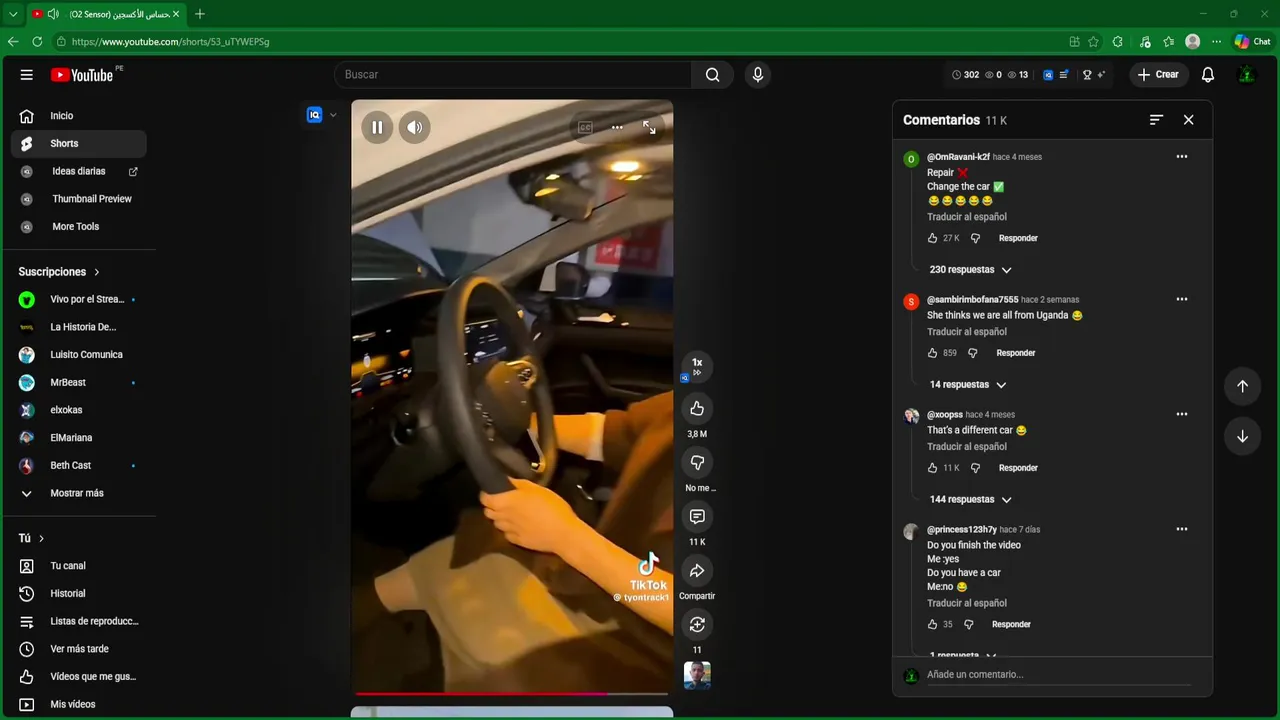Expand 230 respuestas thread
The height and width of the screenshot is (720, 1280).
[970, 270]
